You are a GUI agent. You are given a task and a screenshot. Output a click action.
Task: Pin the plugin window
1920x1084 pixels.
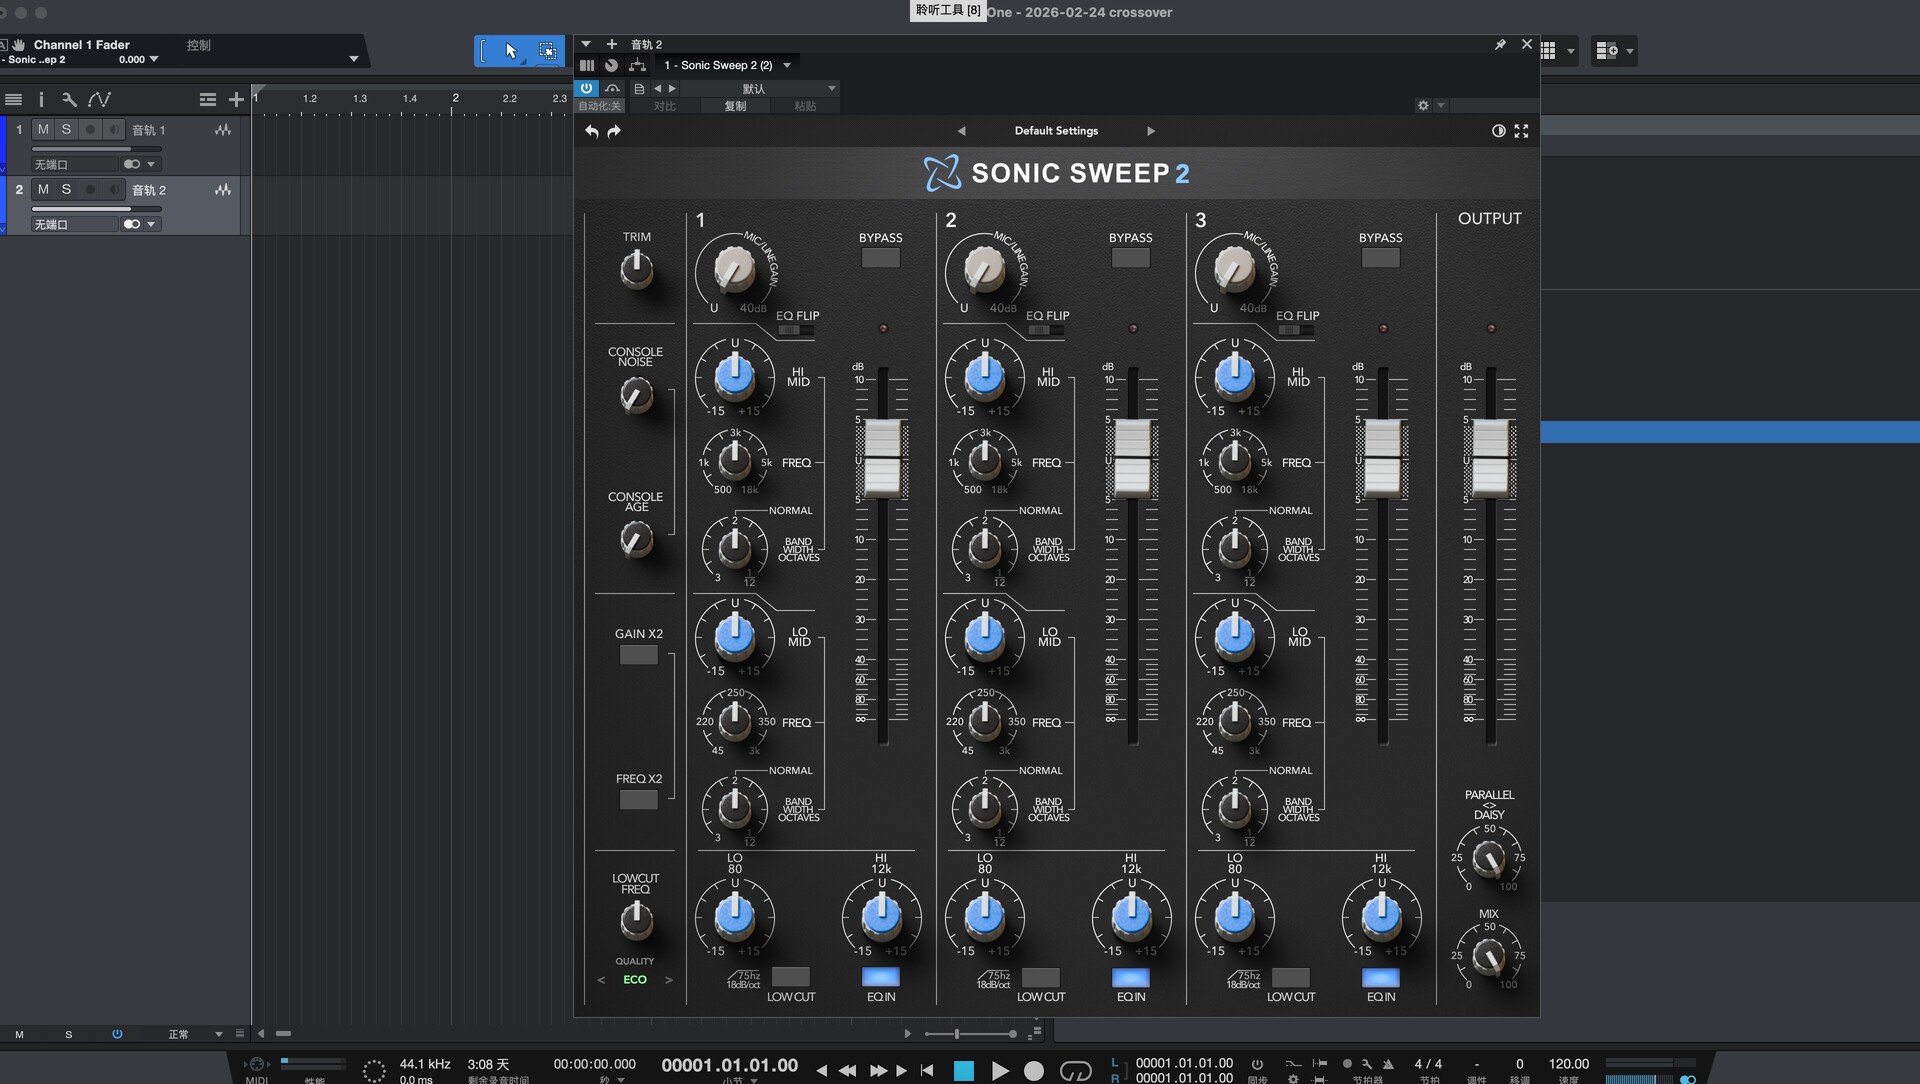pyautogui.click(x=1500, y=44)
